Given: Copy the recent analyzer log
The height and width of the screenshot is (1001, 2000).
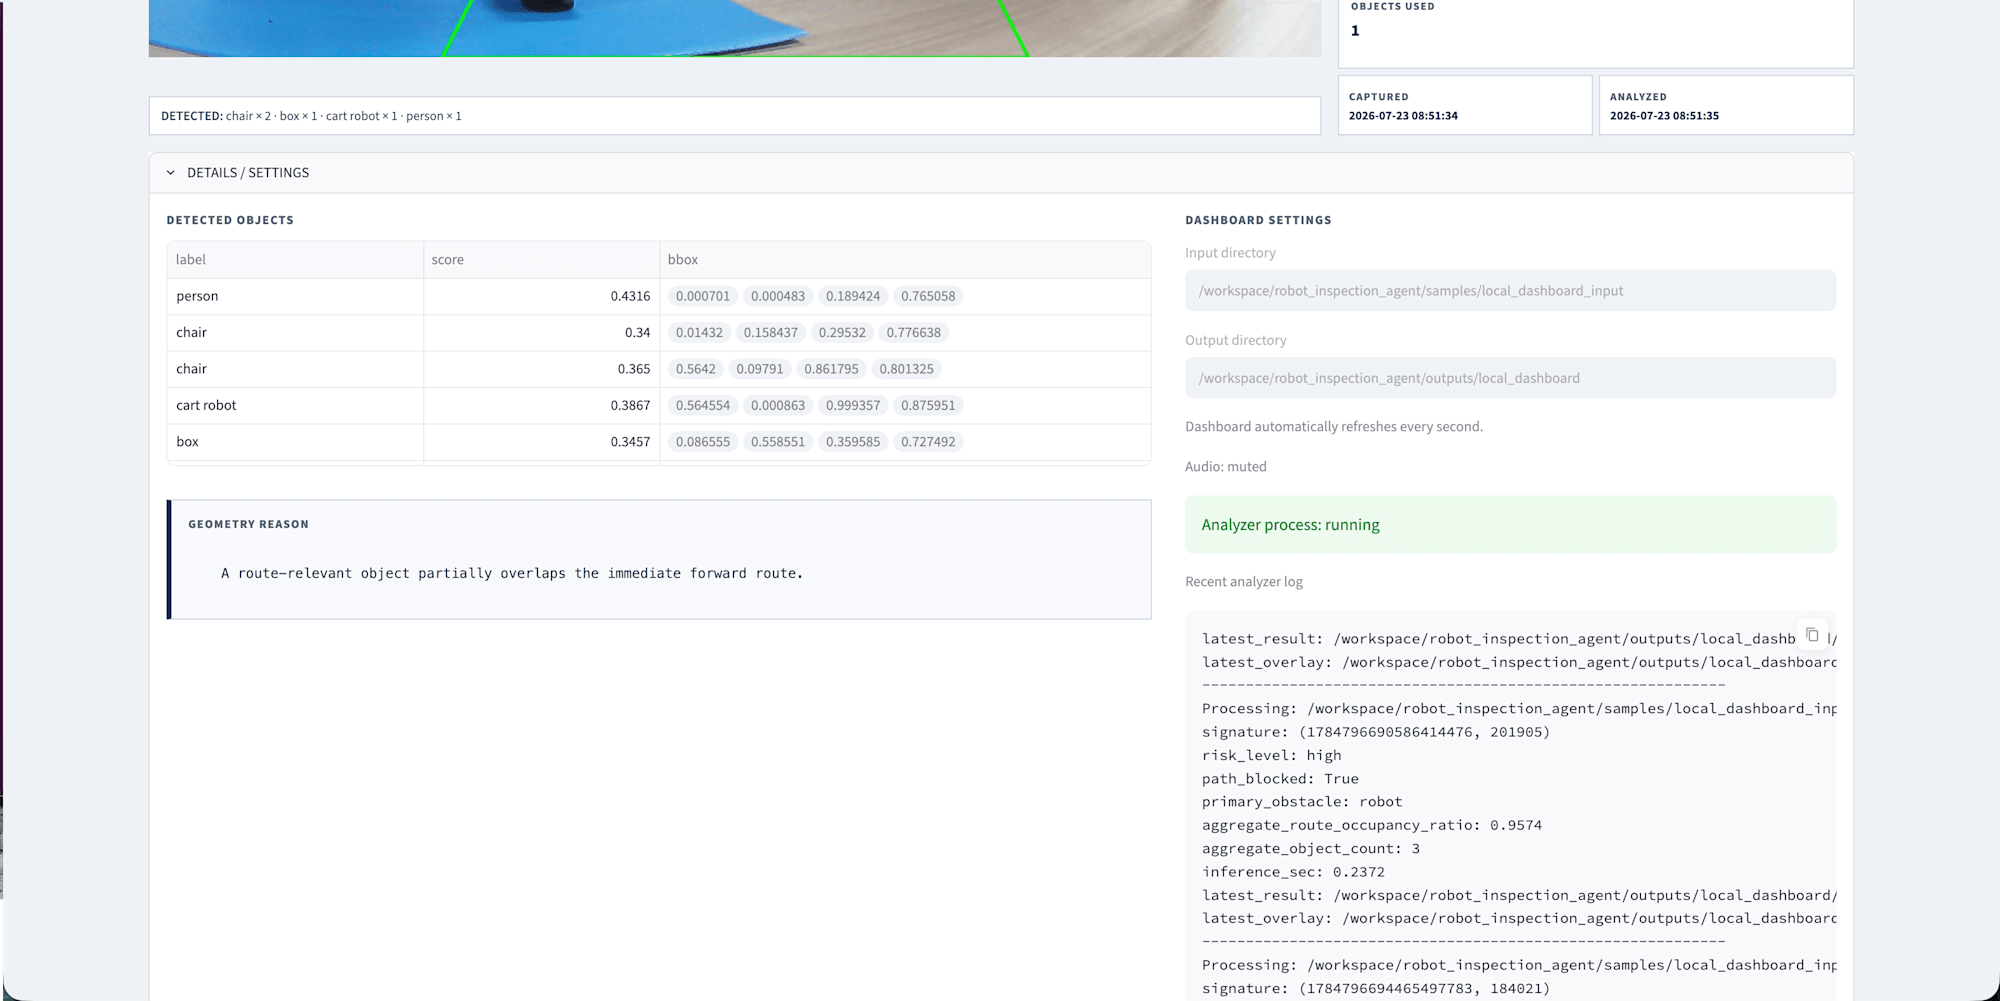Looking at the screenshot, I should (1812, 635).
